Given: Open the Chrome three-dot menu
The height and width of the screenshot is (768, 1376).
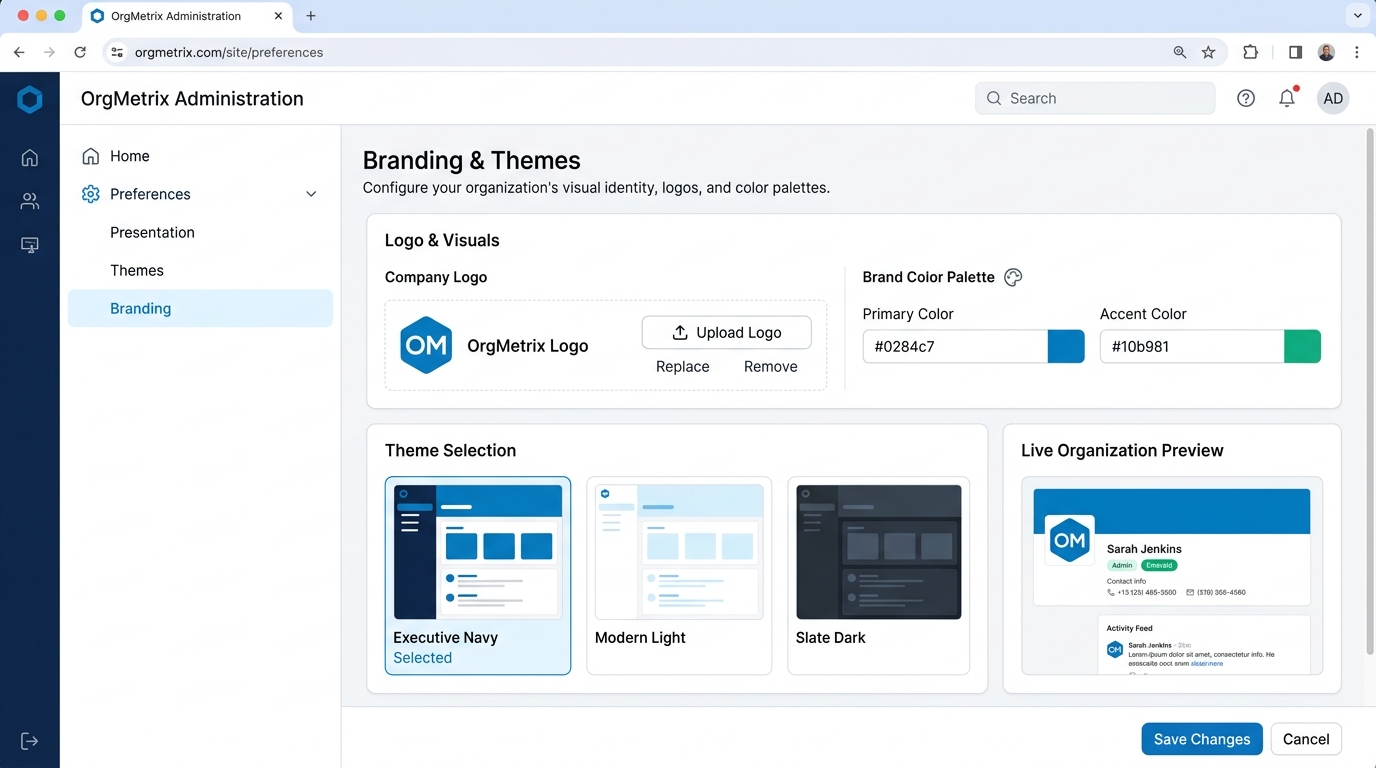Looking at the screenshot, I should (x=1357, y=52).
